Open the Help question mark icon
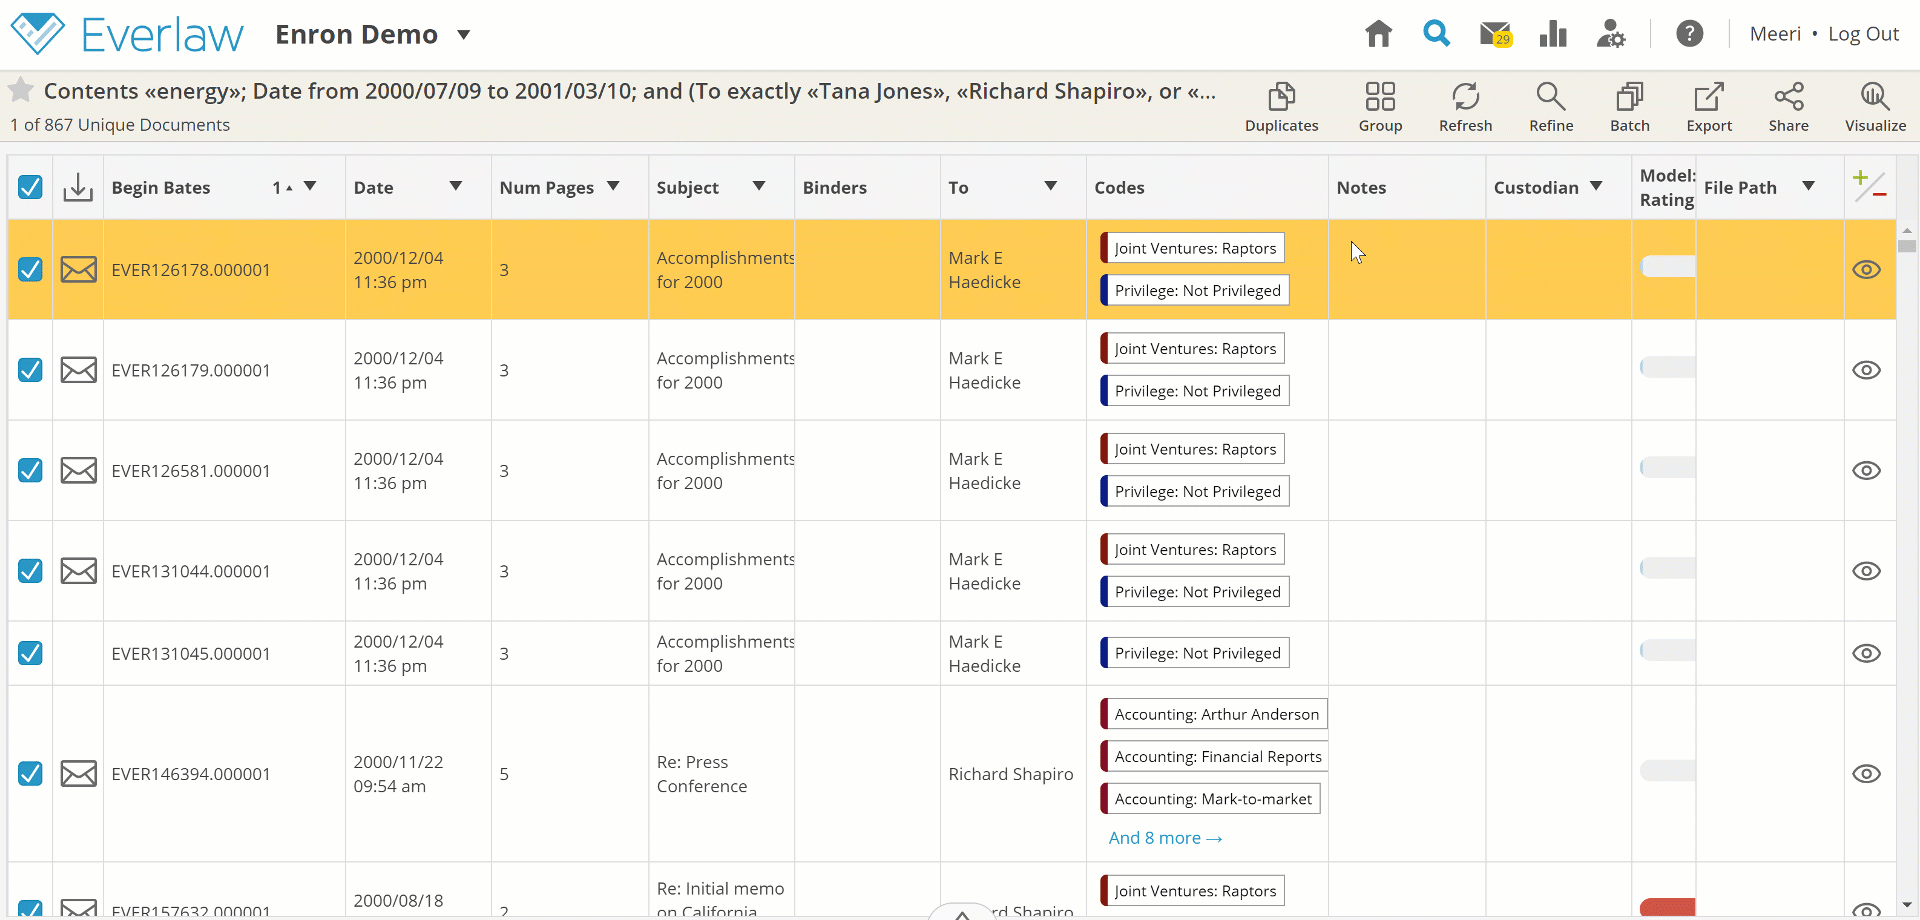The width and height of the screenshot is (1920, 920). pos(1690,34)
